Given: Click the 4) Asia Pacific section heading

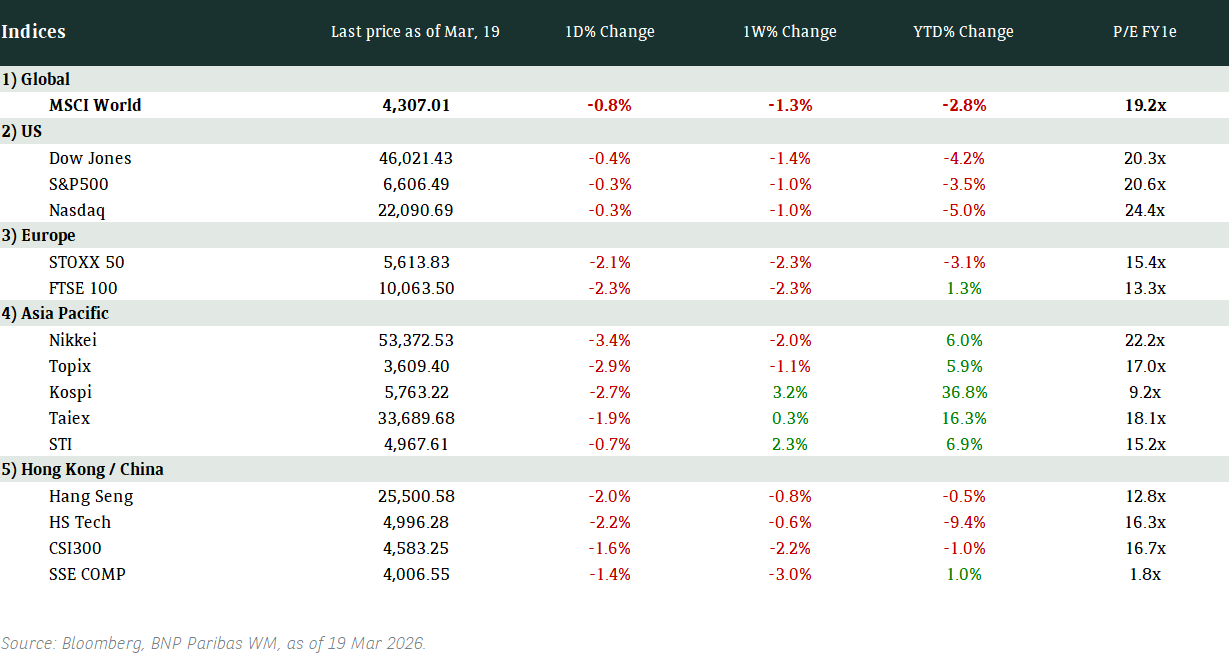Looking at the screenshot, I should click(55, 313).
